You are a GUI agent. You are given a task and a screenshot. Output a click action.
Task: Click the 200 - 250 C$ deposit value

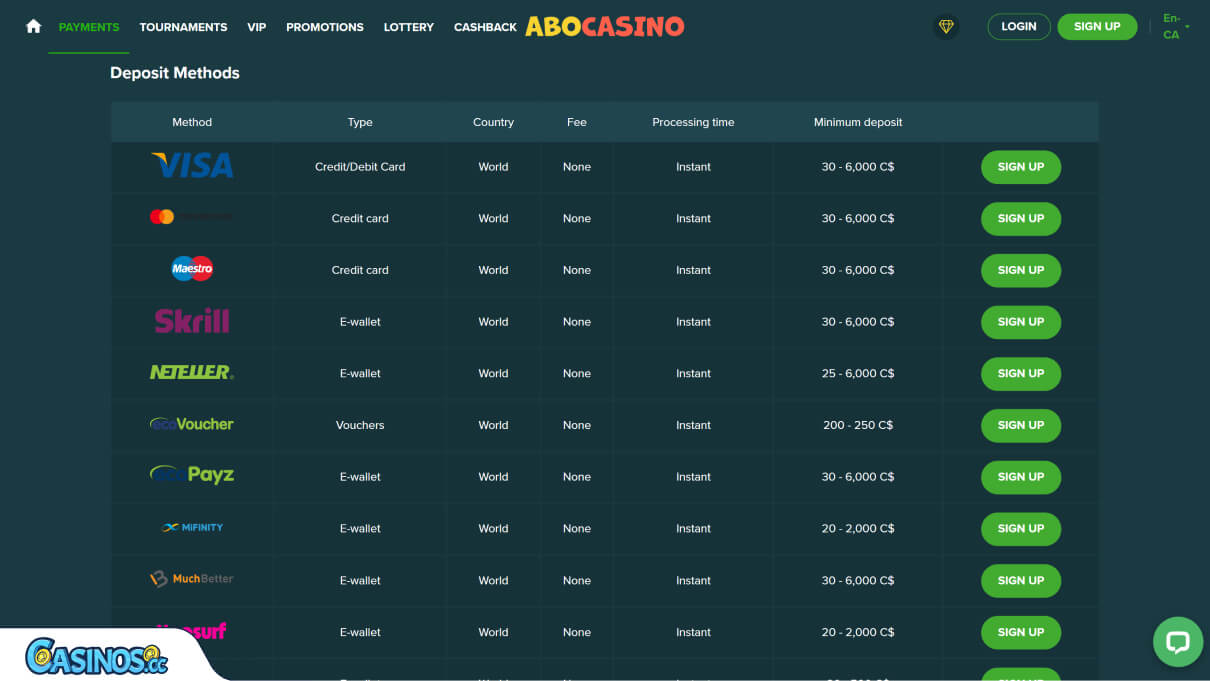pyautogui.click(x=858, y=425)
